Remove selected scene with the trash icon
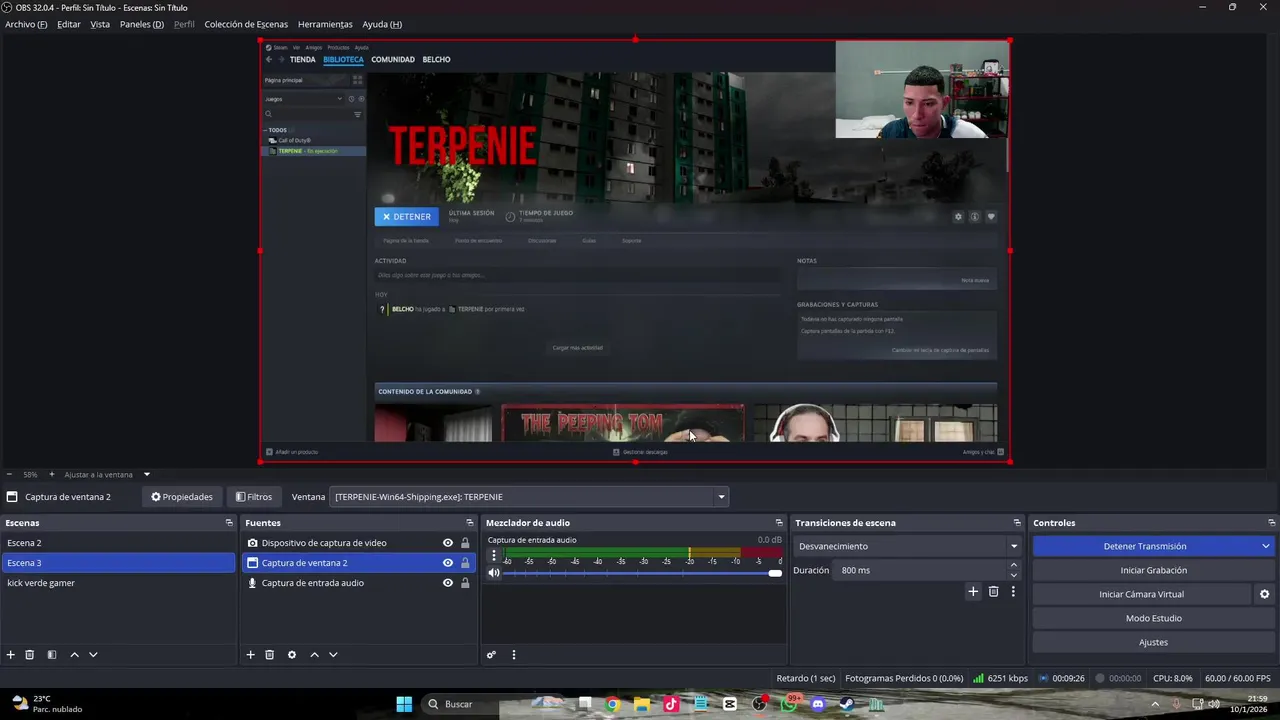The height and width of the screenshot is (720, 1280). pos(30,655)
